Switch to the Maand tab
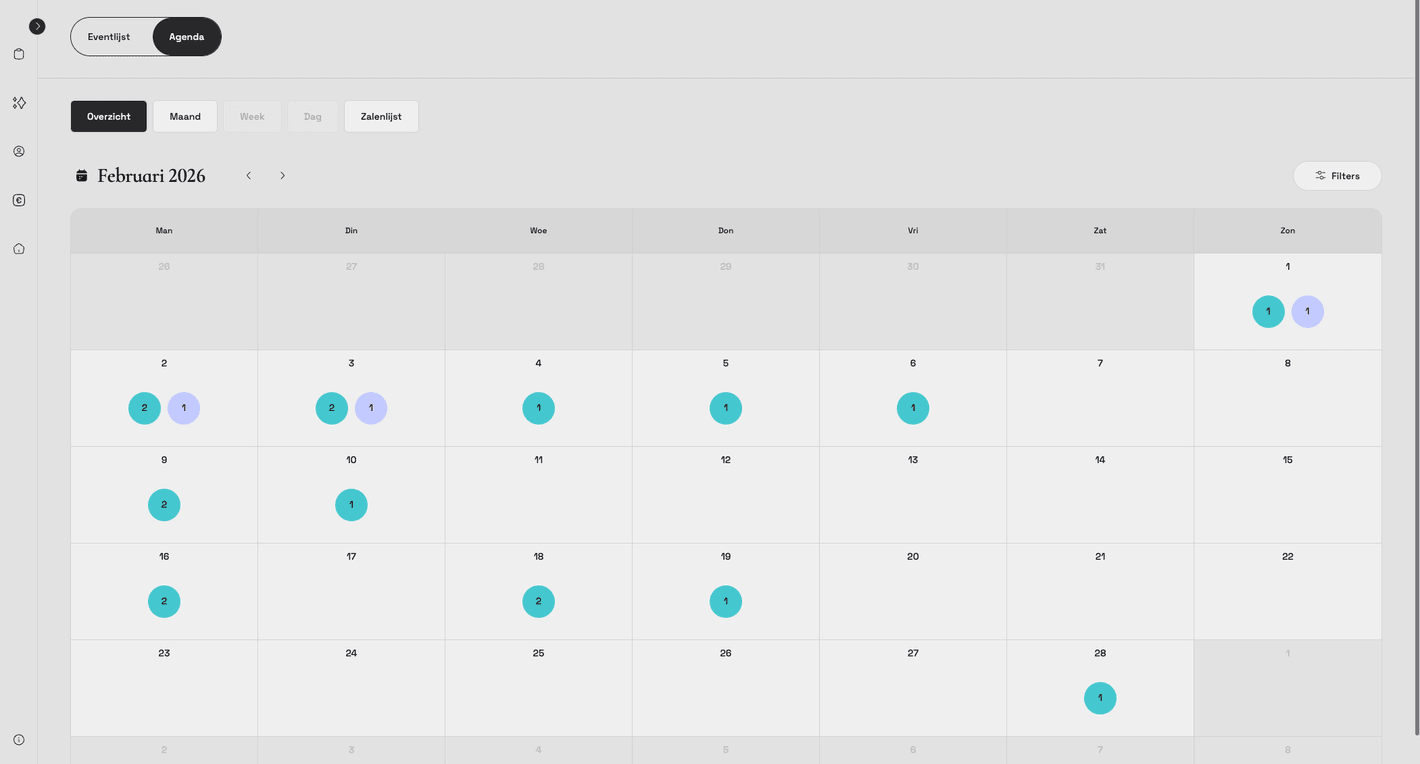 (x=185, y=117)
